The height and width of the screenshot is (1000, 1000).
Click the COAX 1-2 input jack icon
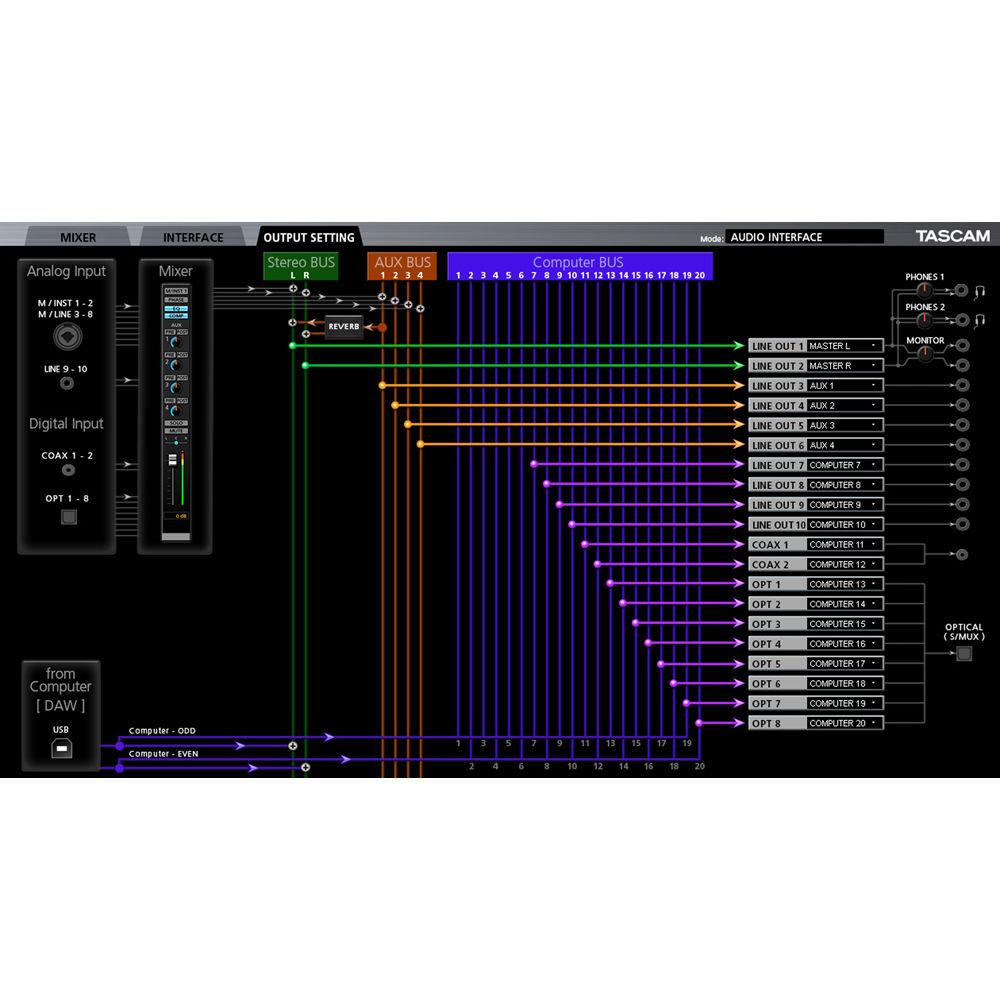pyautogui.click(x=68, y=471)
